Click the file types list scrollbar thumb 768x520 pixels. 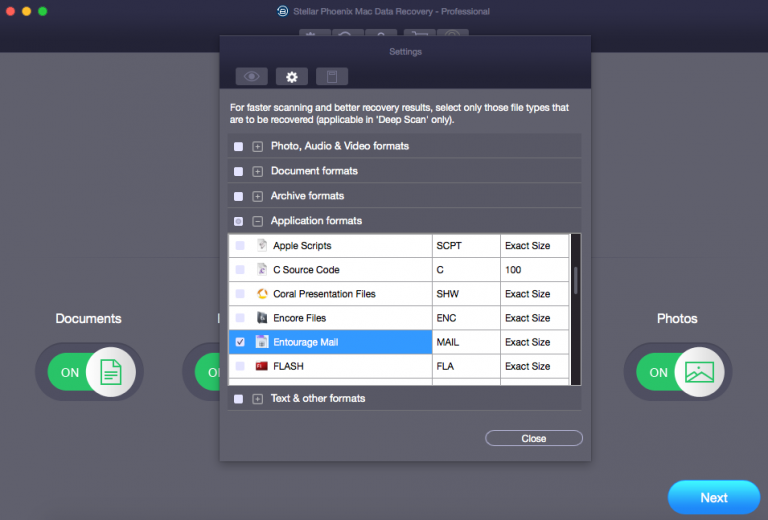tap(576, 280)
